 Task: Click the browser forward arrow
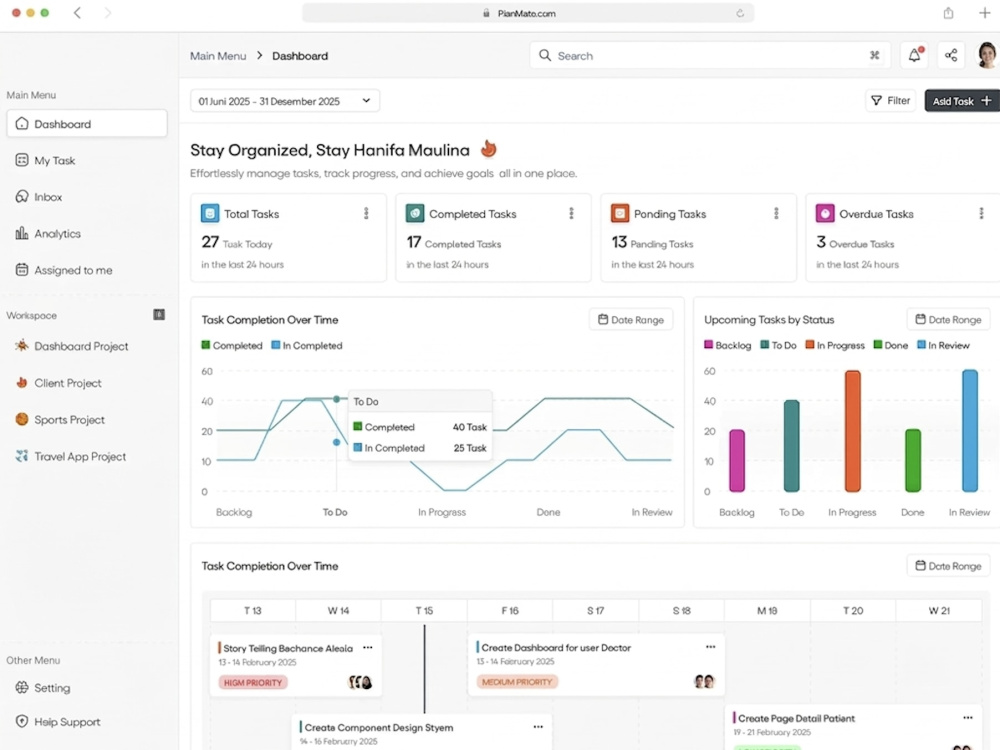click(x=107, y=13)
